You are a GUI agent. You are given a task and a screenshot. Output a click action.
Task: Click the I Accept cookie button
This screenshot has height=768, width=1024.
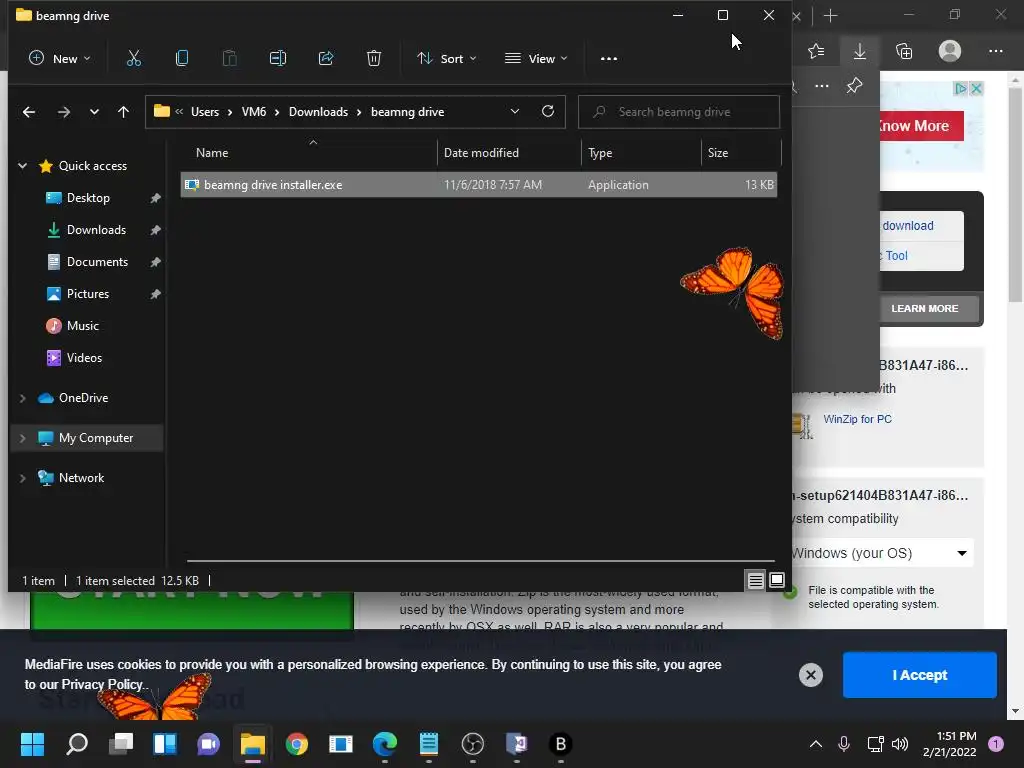pos(920,675)
